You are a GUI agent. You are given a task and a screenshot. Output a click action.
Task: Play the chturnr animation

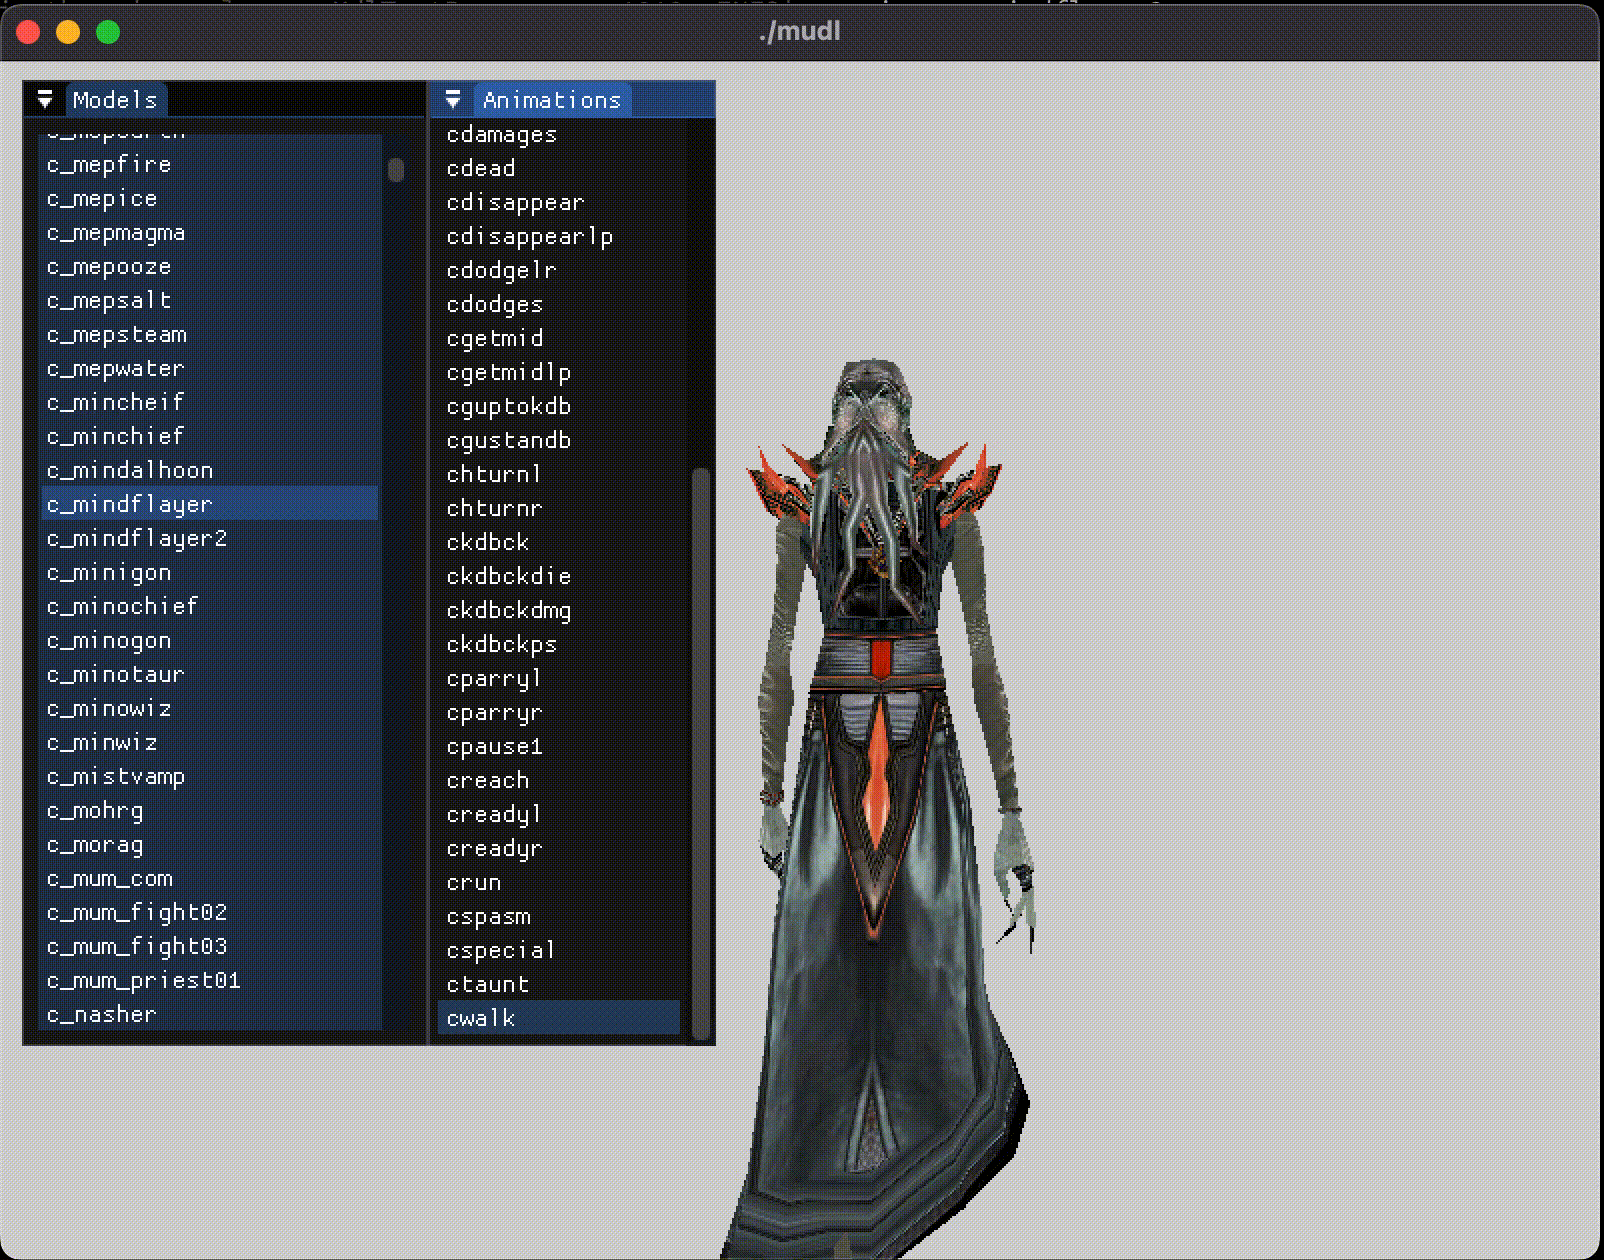[x=559, y=508]
